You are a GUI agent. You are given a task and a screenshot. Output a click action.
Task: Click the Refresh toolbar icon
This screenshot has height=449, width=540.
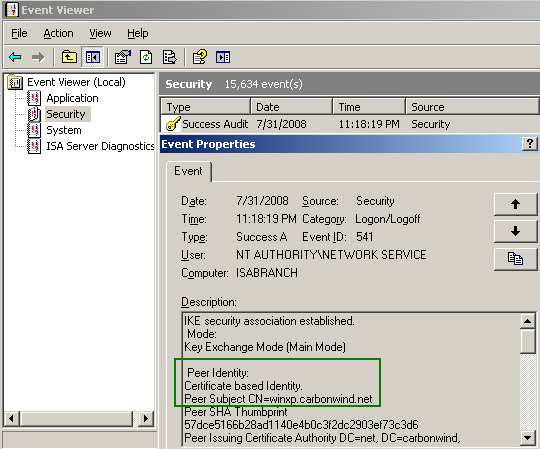coord(146,57)
